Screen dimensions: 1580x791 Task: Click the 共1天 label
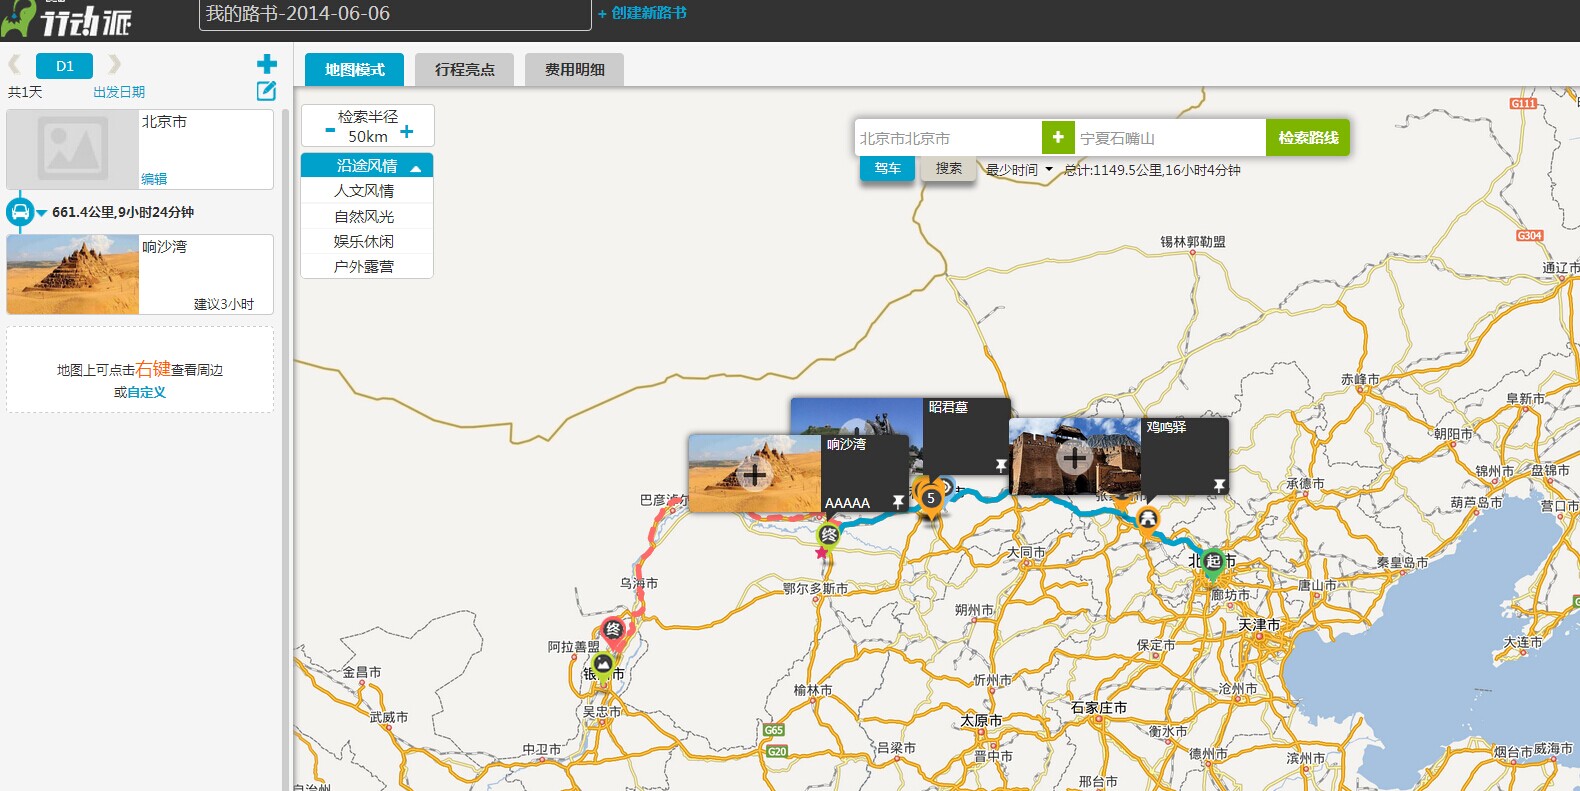25,91
